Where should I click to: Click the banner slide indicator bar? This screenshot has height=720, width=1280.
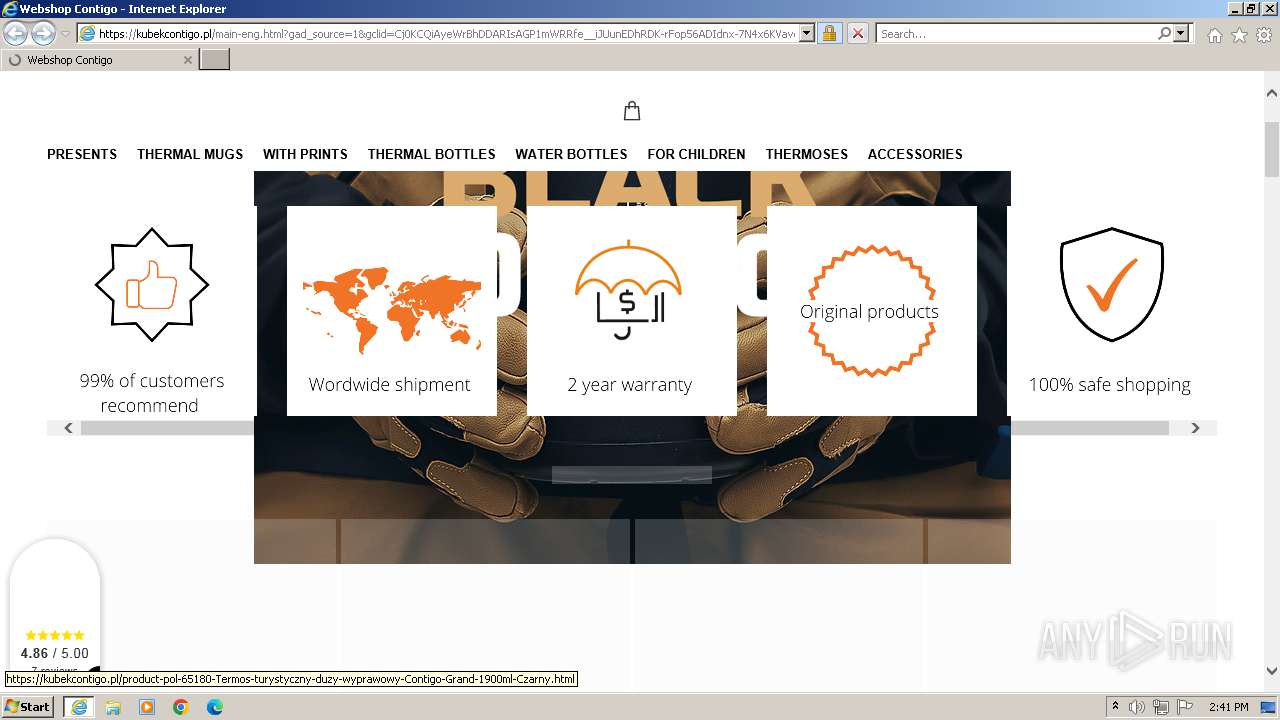click(x=631, y=475)
